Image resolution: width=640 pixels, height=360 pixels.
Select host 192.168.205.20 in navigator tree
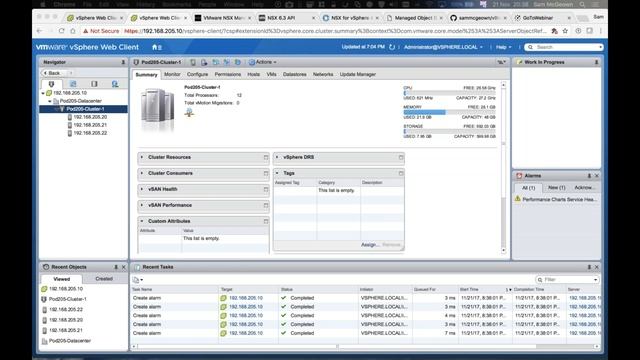point(90,117)
